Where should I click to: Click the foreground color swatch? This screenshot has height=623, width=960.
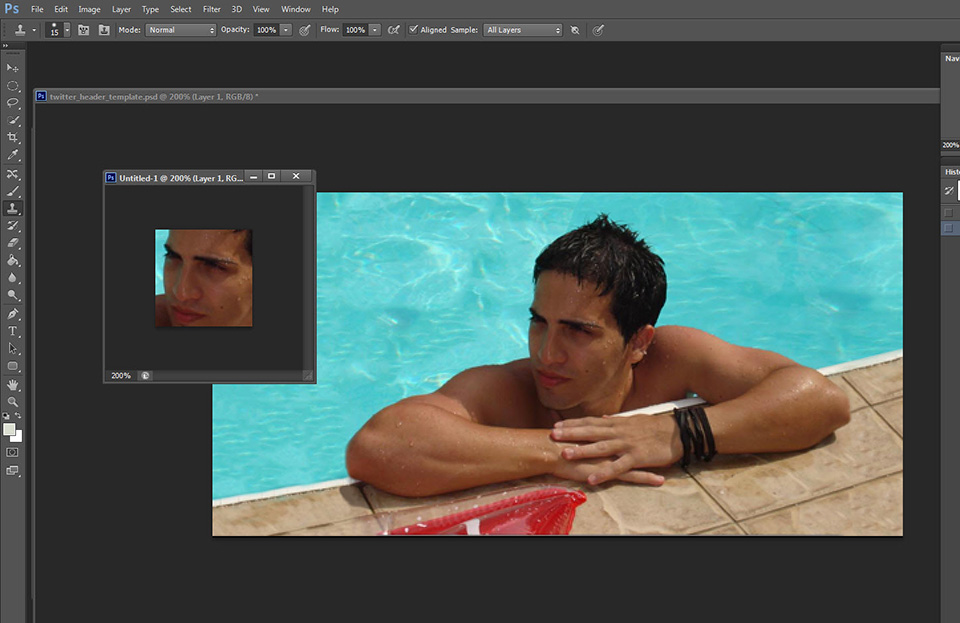[x=9, y=429]
